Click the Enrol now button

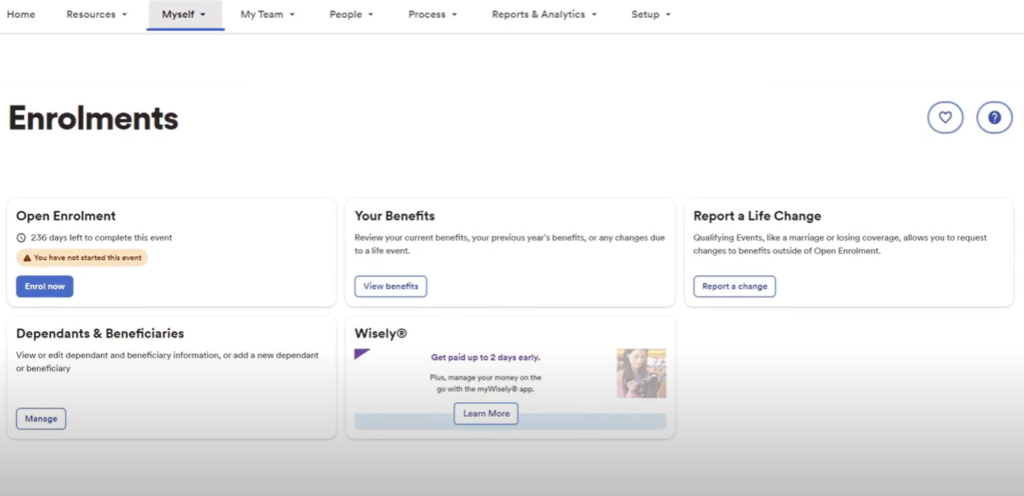tap(44, 286)
